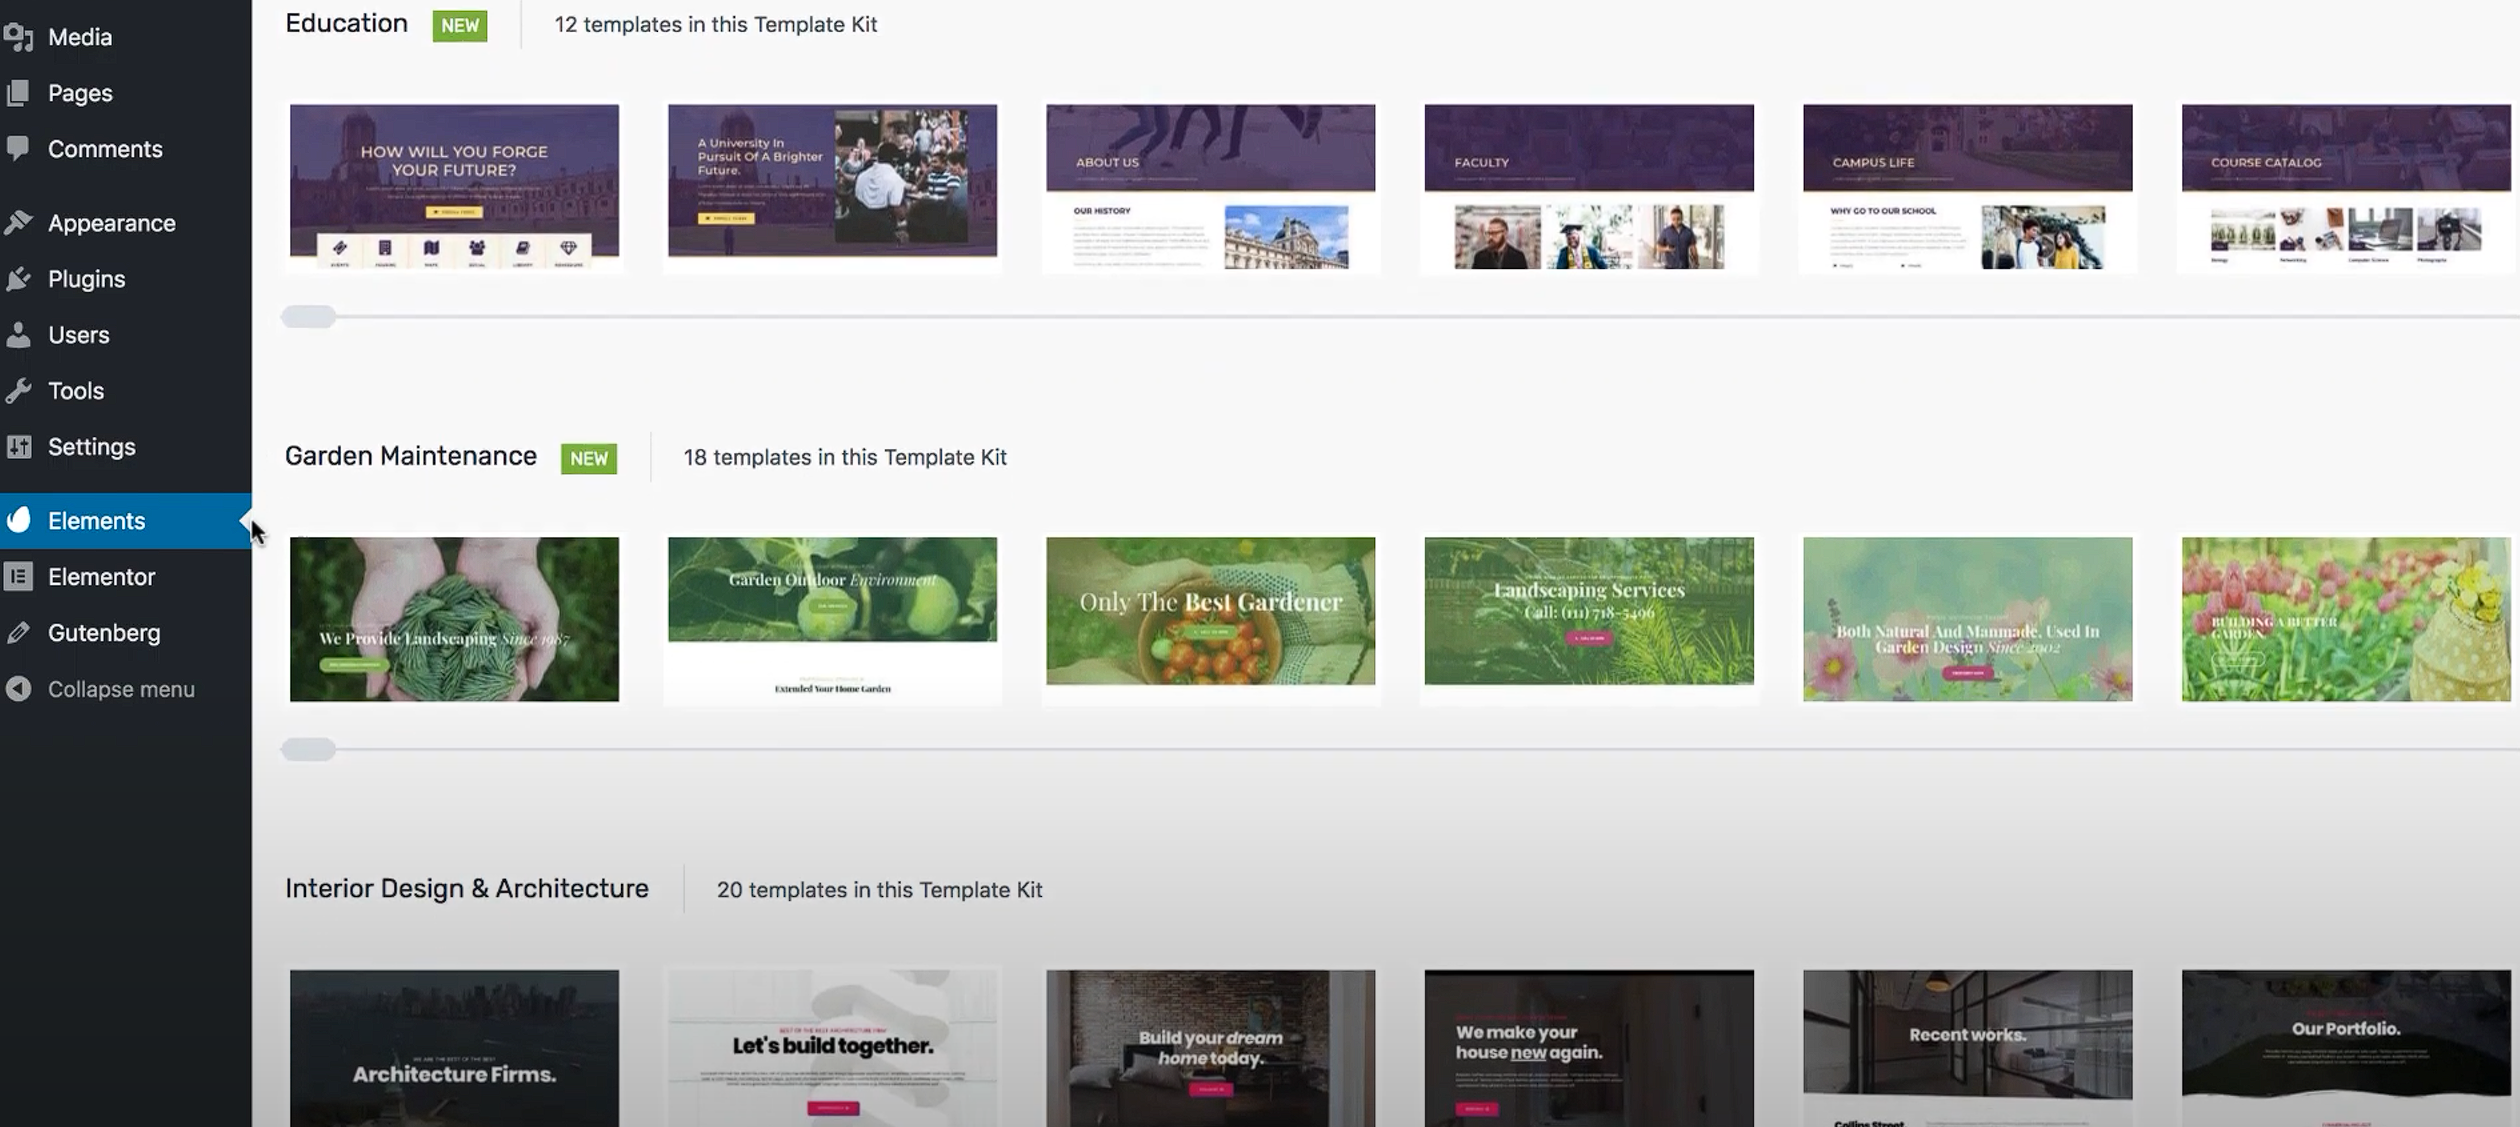Open the Settings icon in the sidebar
Screen dimensions: 2520x1127
(21, 446)
